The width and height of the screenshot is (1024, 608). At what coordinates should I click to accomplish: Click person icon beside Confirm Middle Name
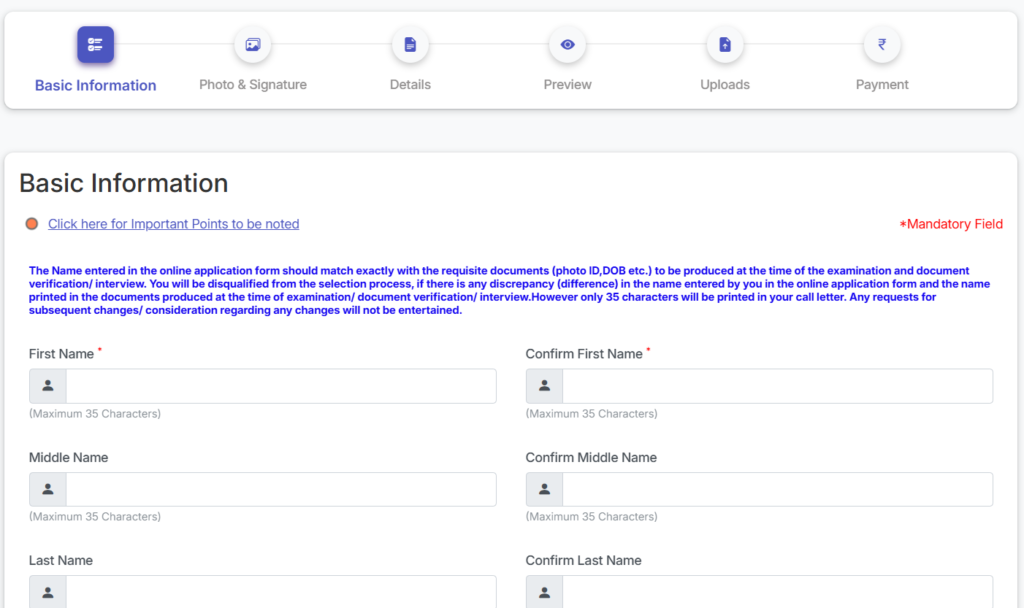pos(544,490)
